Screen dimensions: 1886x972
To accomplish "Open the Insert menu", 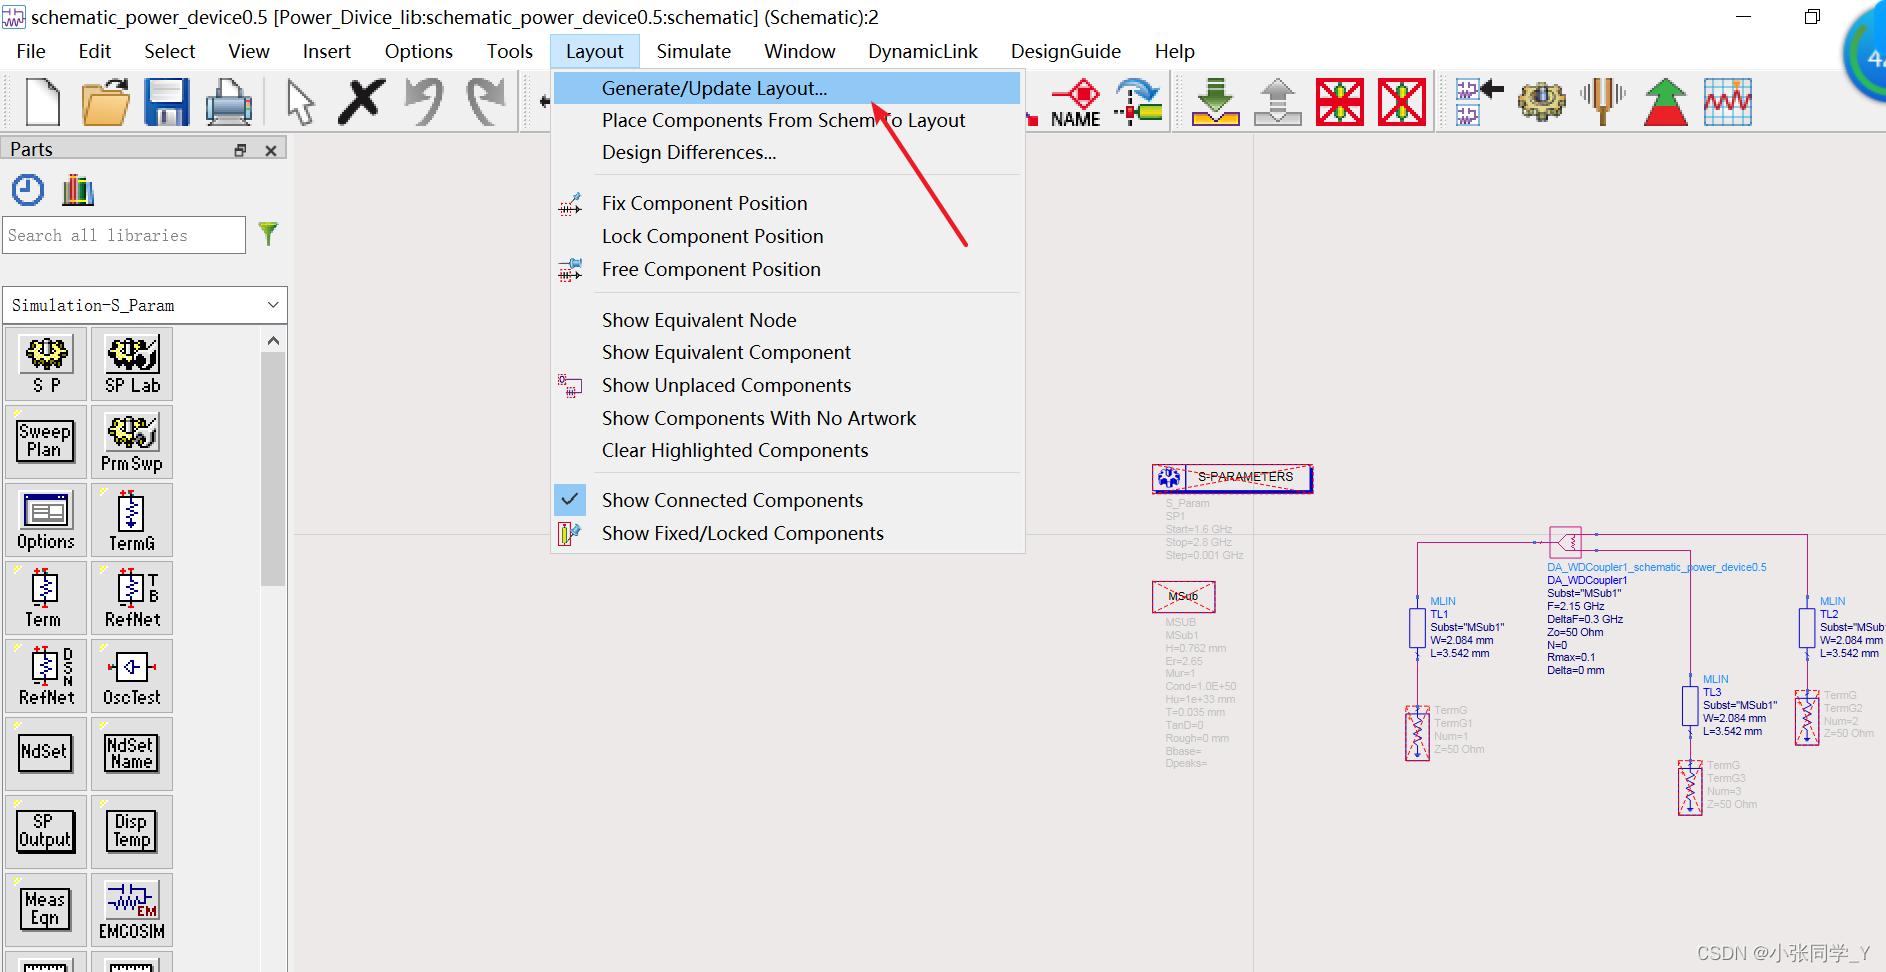I will tap(327, 51).
